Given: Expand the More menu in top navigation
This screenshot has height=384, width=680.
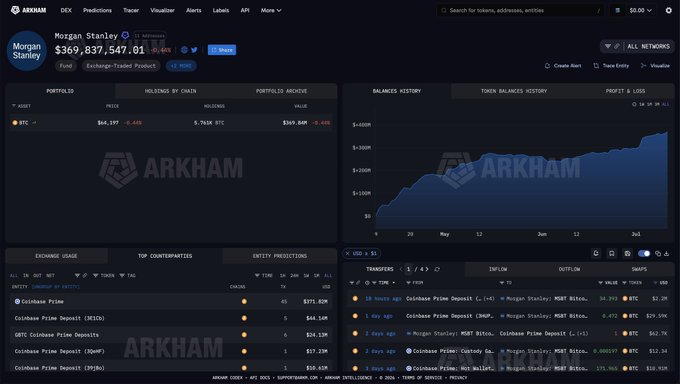Looking at the screenshot, I should point(271,10).
